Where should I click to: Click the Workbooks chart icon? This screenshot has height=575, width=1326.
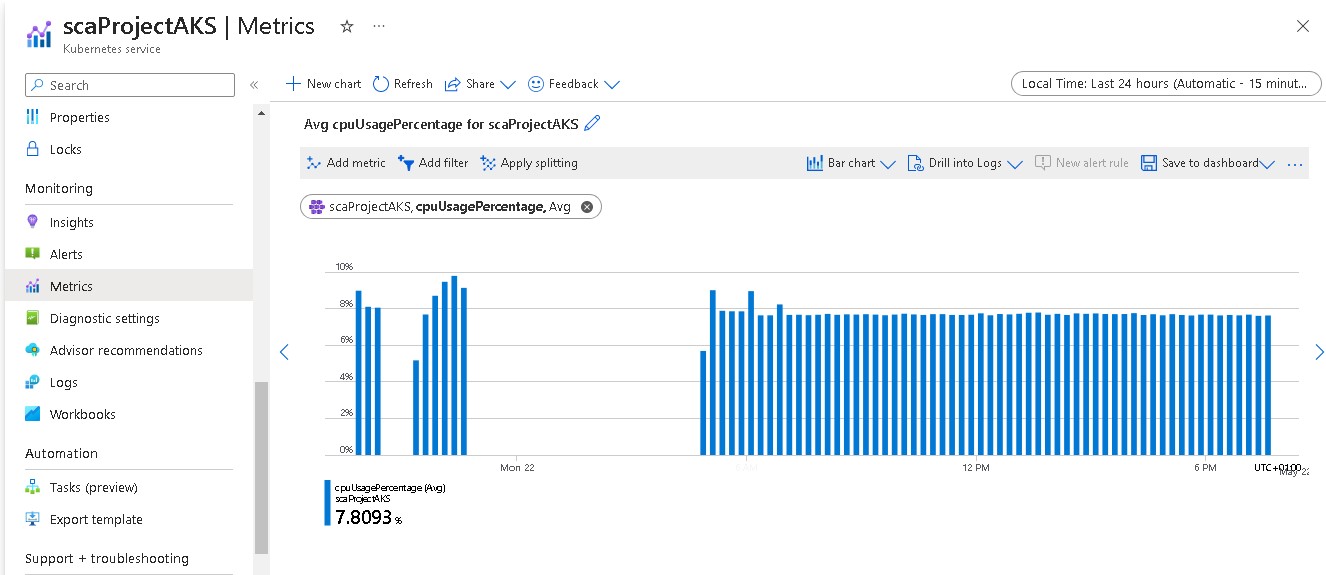pos(32,414)
